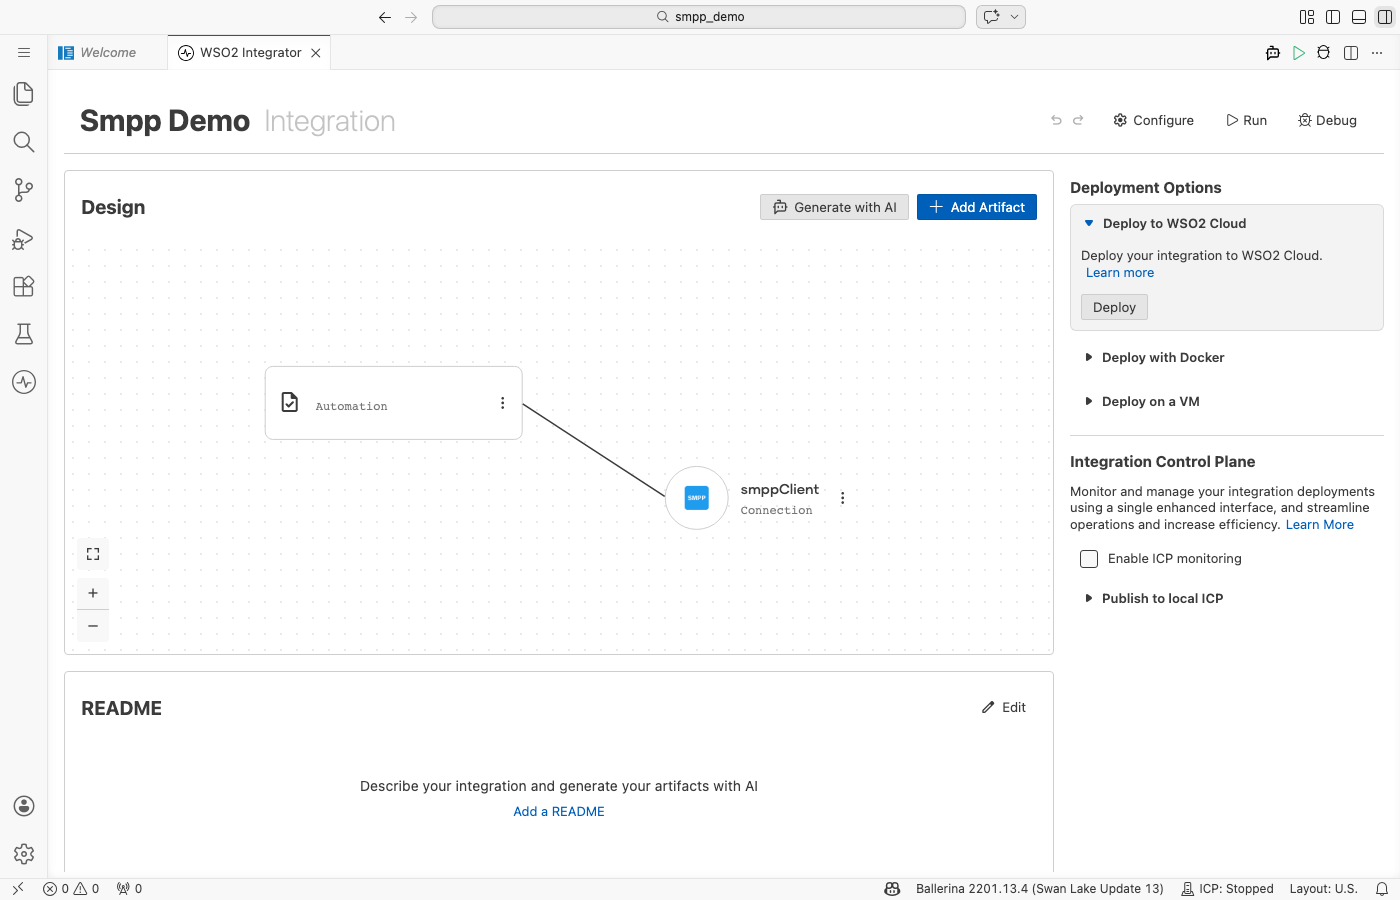
Task: Zoom in the design diagram
Action: tap(93, 593)
